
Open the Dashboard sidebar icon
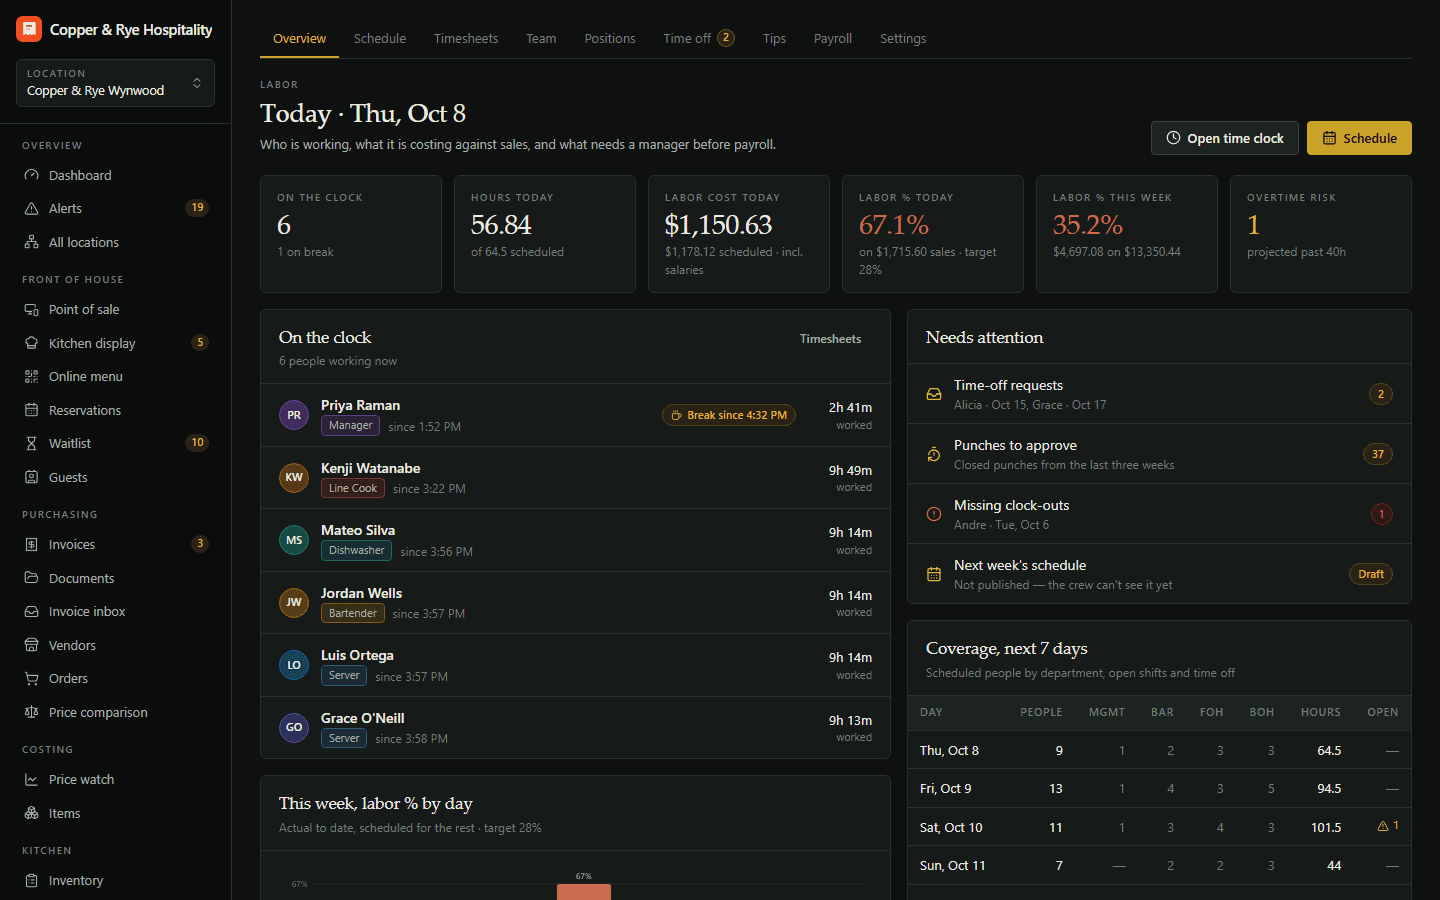point(31,175)
